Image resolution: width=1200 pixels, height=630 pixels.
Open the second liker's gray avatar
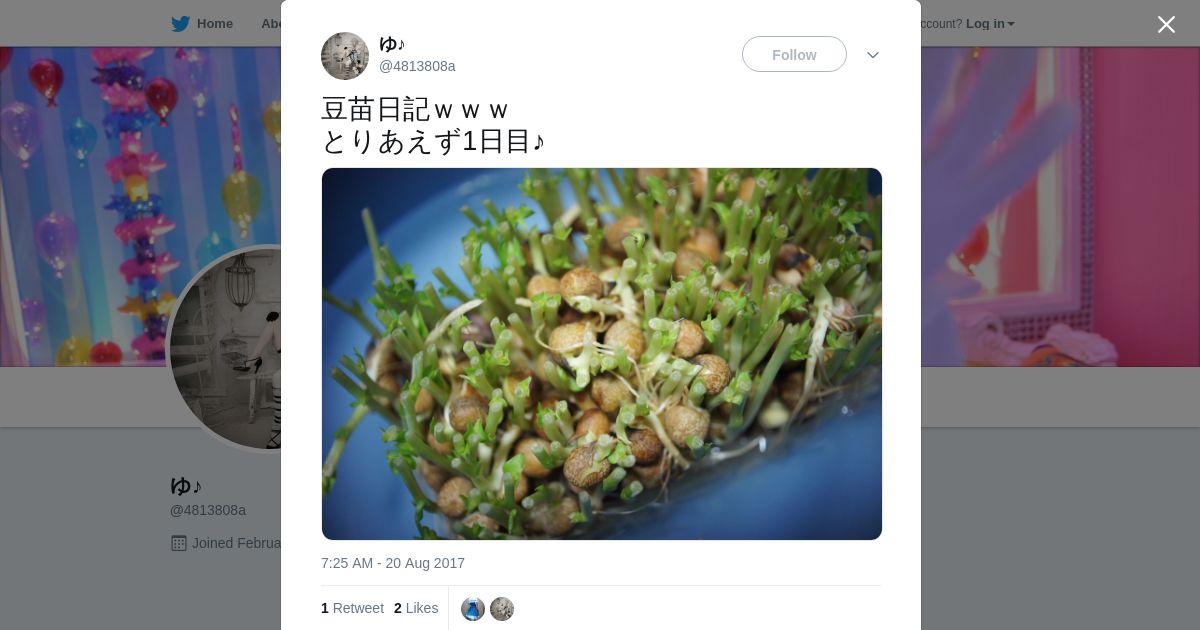coord(502,609)
